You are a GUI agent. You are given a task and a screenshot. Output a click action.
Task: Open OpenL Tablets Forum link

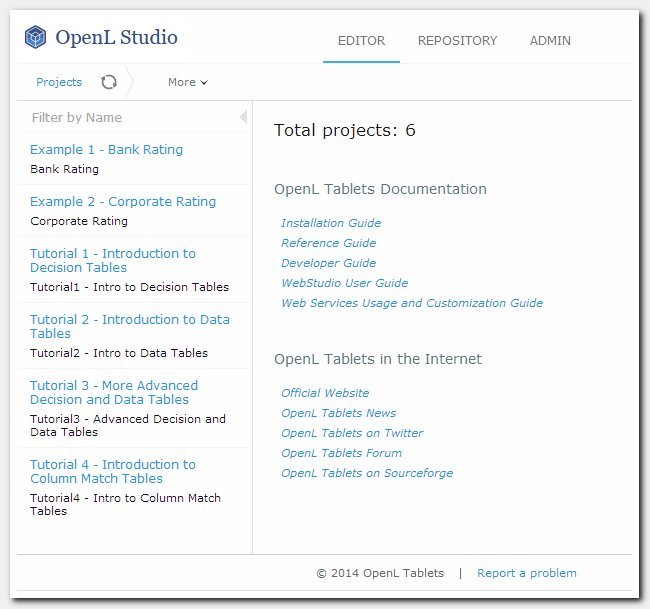342,453
